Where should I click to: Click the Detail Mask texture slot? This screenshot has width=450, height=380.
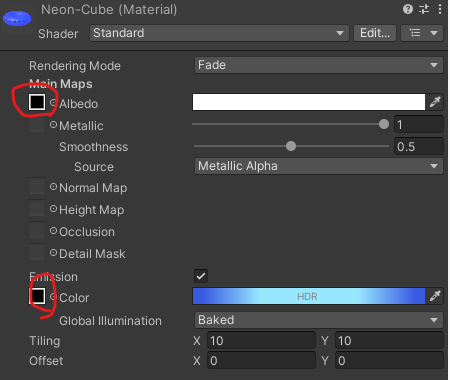pyautogui.click(x=37, y=252)
